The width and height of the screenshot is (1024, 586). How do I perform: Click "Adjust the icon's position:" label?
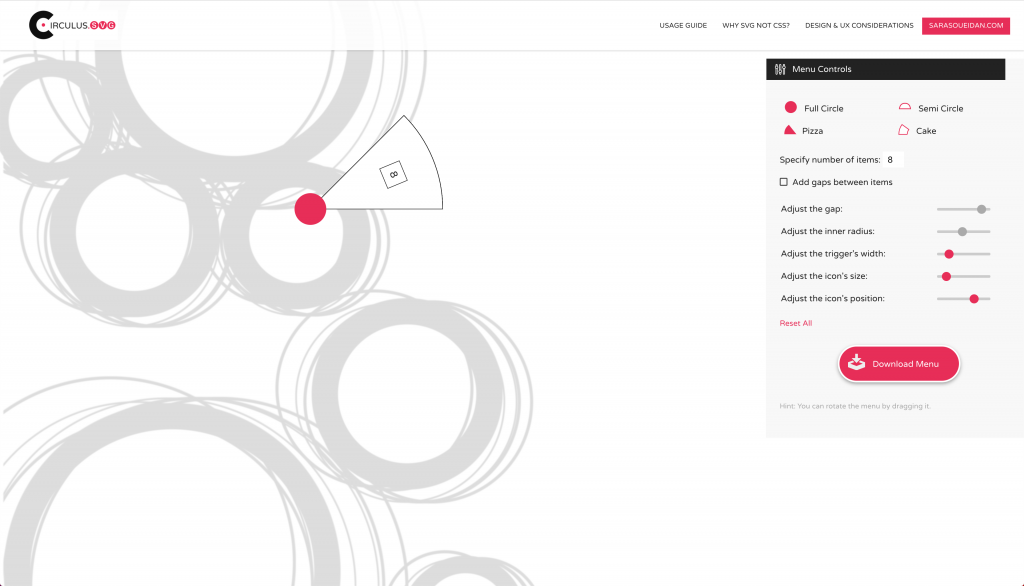[x=833, y=298]
